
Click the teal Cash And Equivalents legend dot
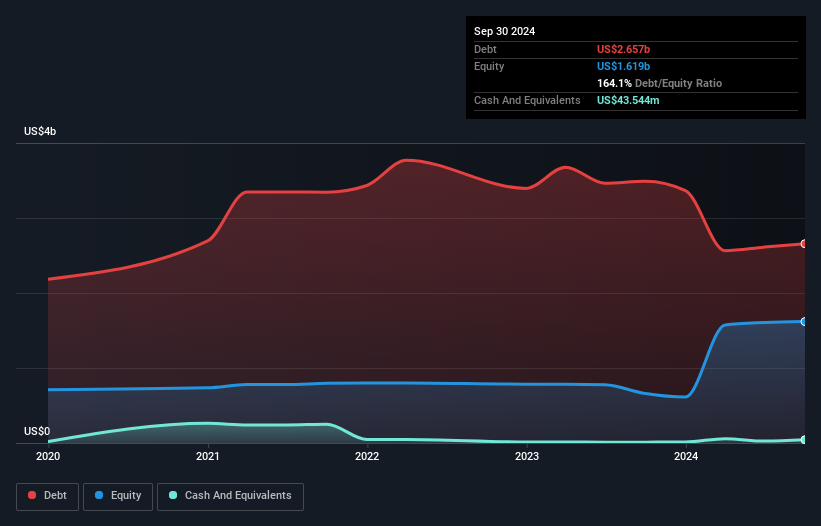(173, 495)
